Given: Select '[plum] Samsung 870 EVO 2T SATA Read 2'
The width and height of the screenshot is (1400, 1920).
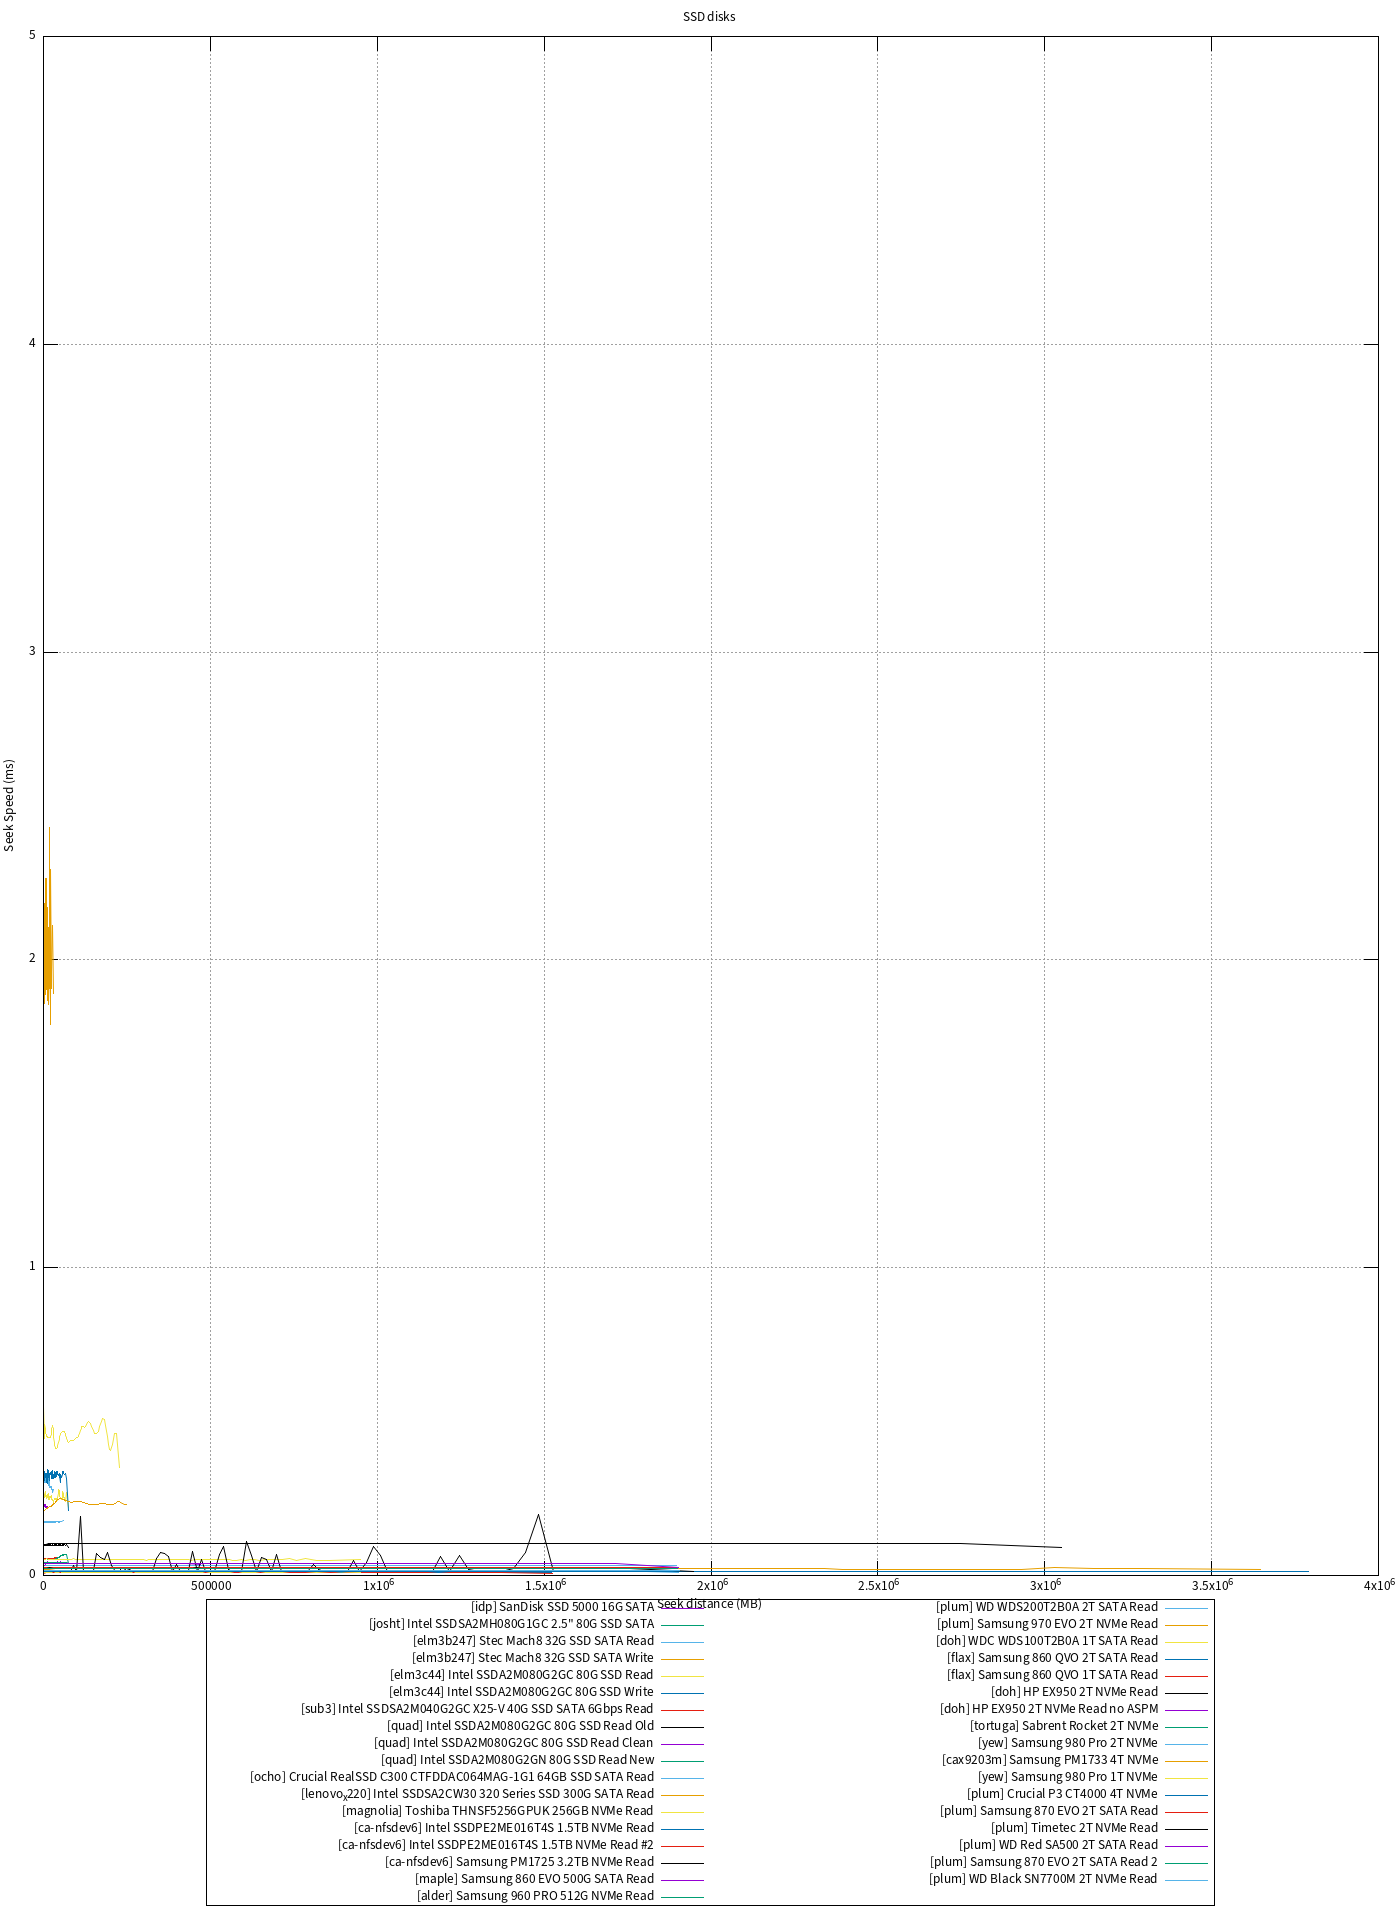Looking at the screenshot, I should 1044,1862.
